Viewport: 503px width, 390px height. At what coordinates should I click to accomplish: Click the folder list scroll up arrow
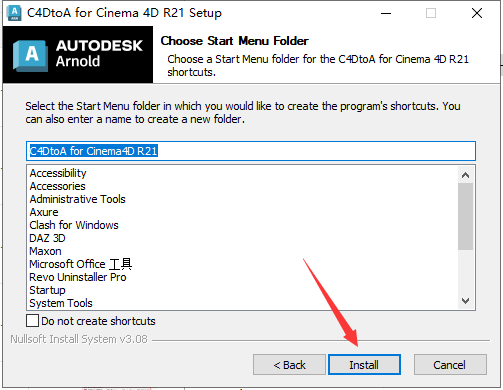[466, 175]
